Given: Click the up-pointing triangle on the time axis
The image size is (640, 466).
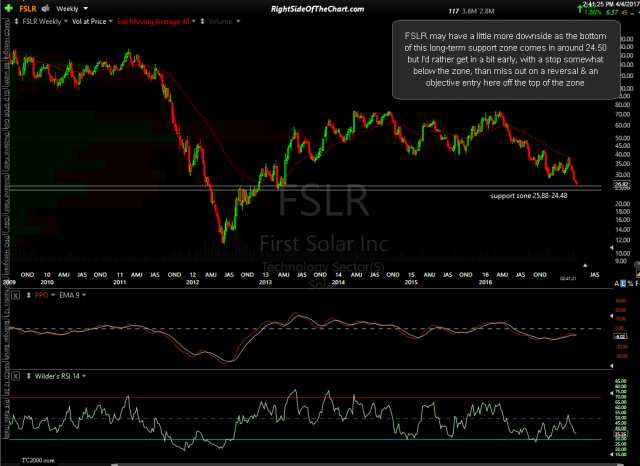Looking at the screenshot, I should (x=585, y=265).
